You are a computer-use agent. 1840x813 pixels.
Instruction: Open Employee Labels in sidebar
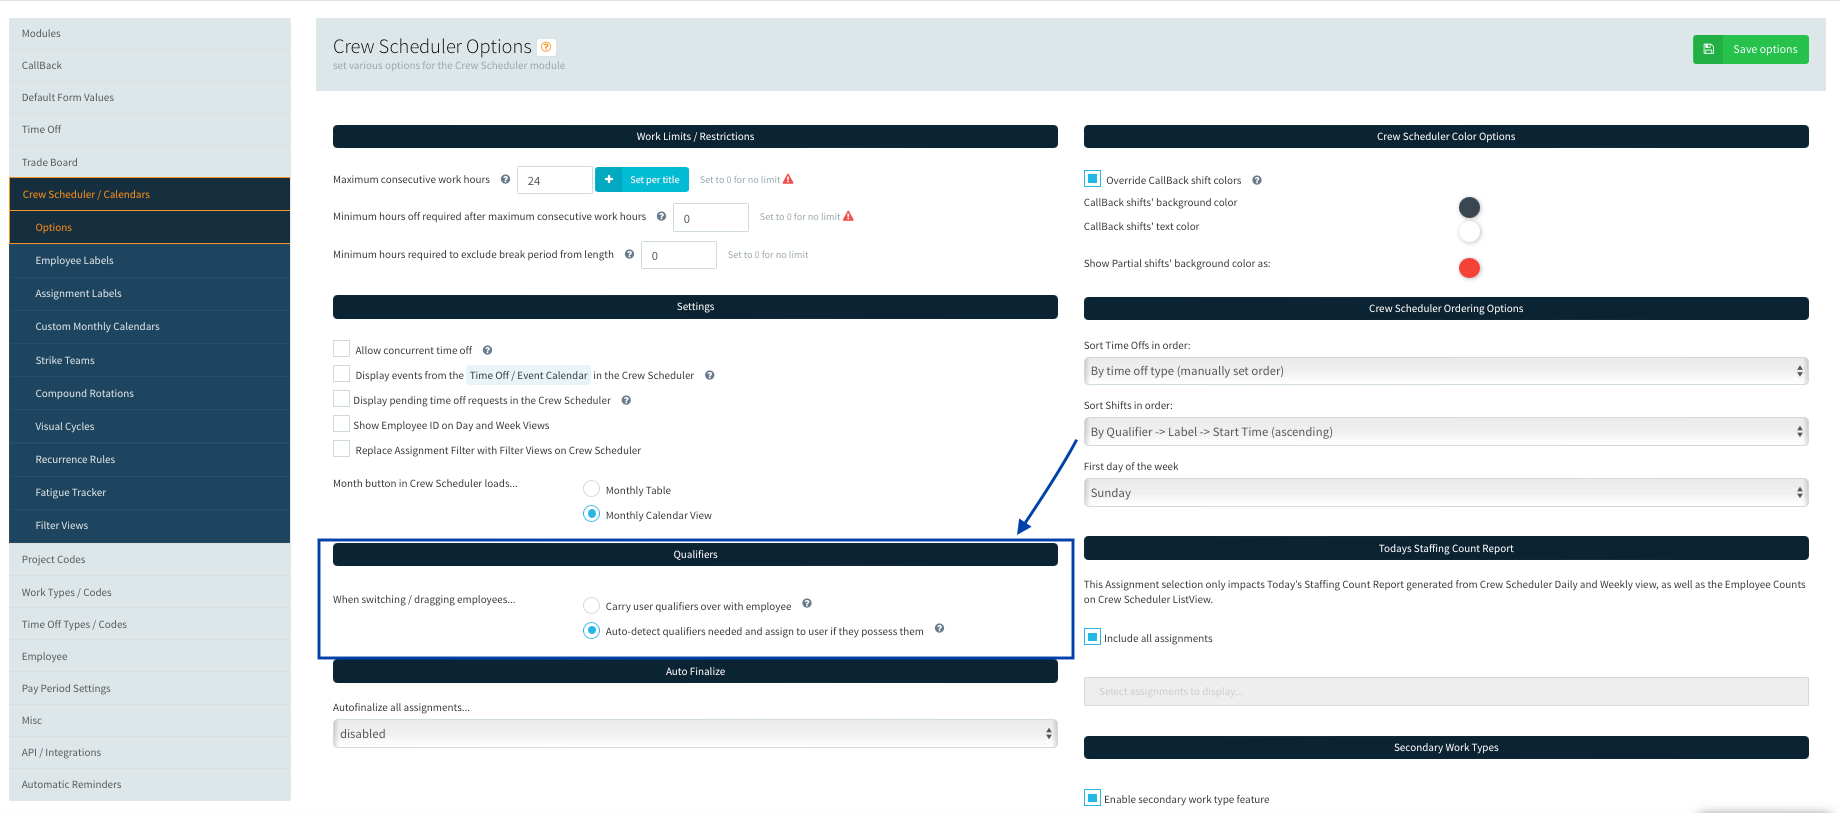click(x=150, y=261)
